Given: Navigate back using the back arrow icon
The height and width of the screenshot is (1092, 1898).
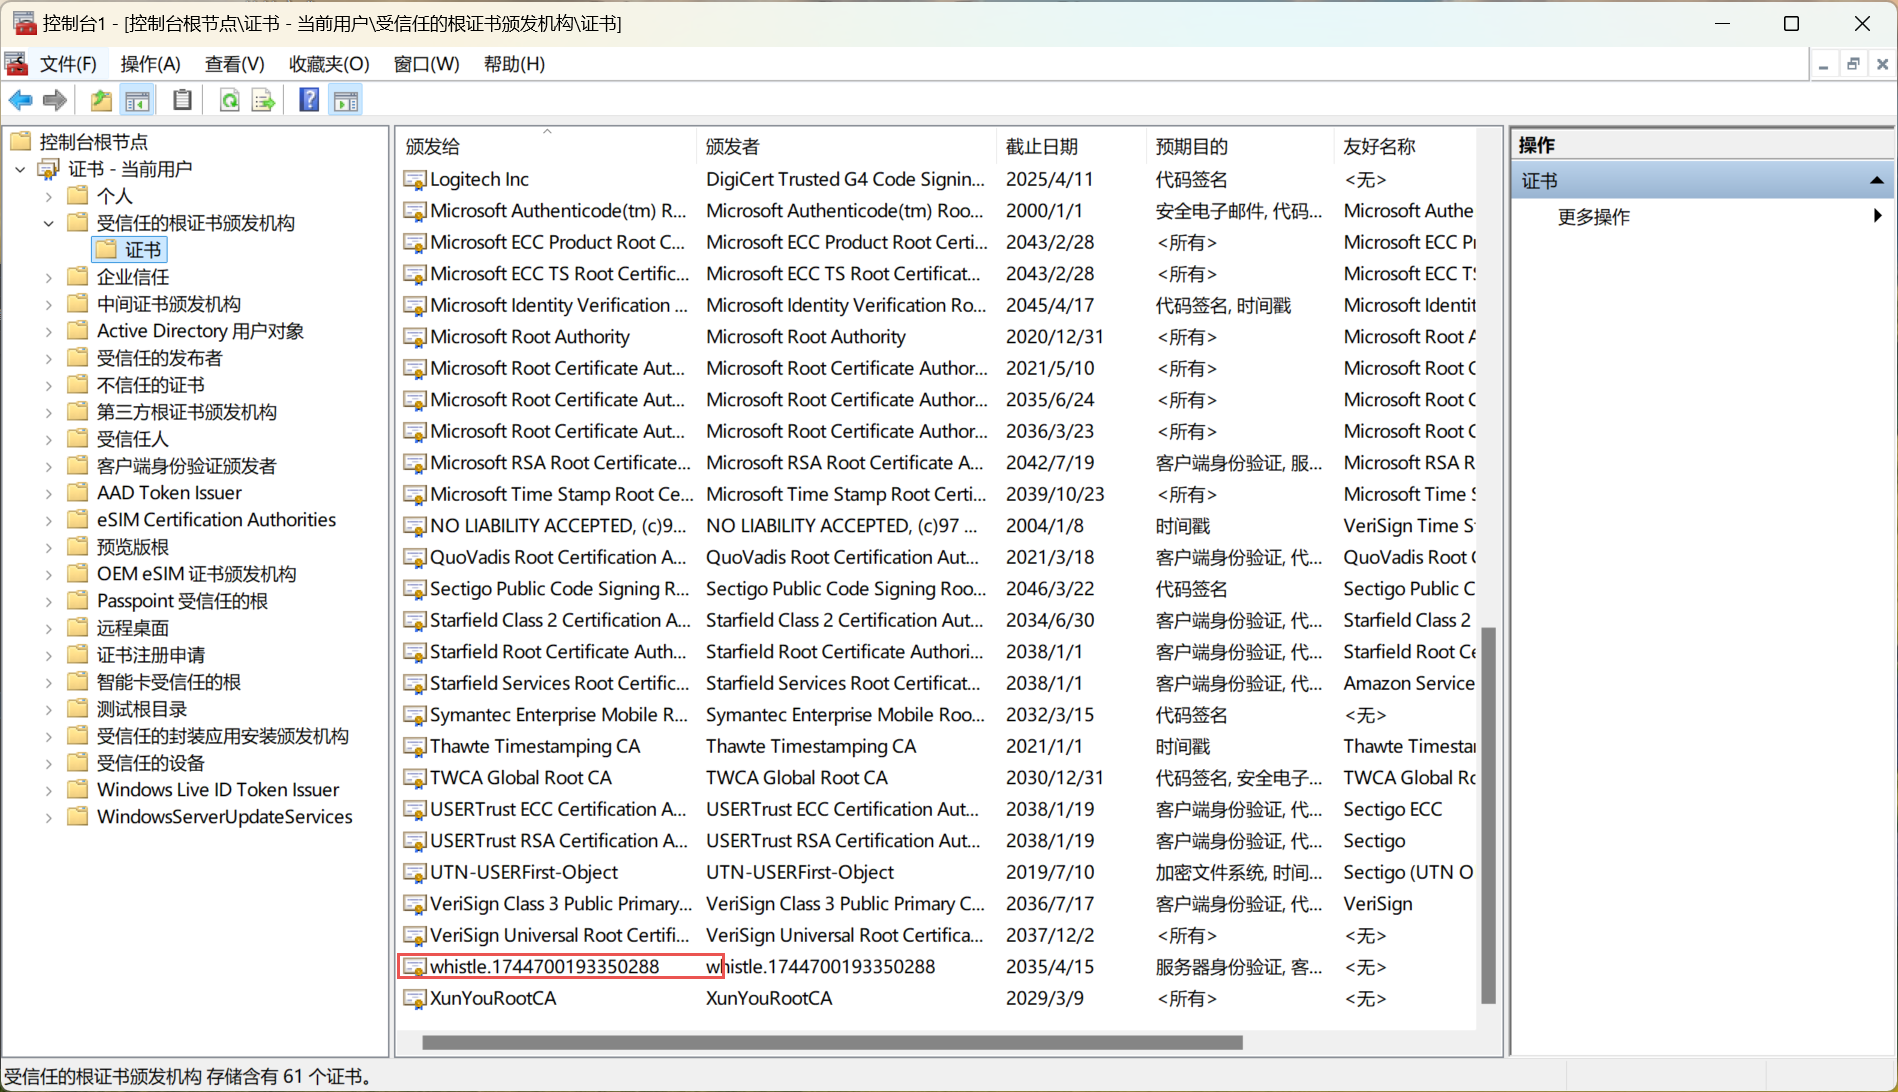Looking at the screenshot, I should coord(20,100).
